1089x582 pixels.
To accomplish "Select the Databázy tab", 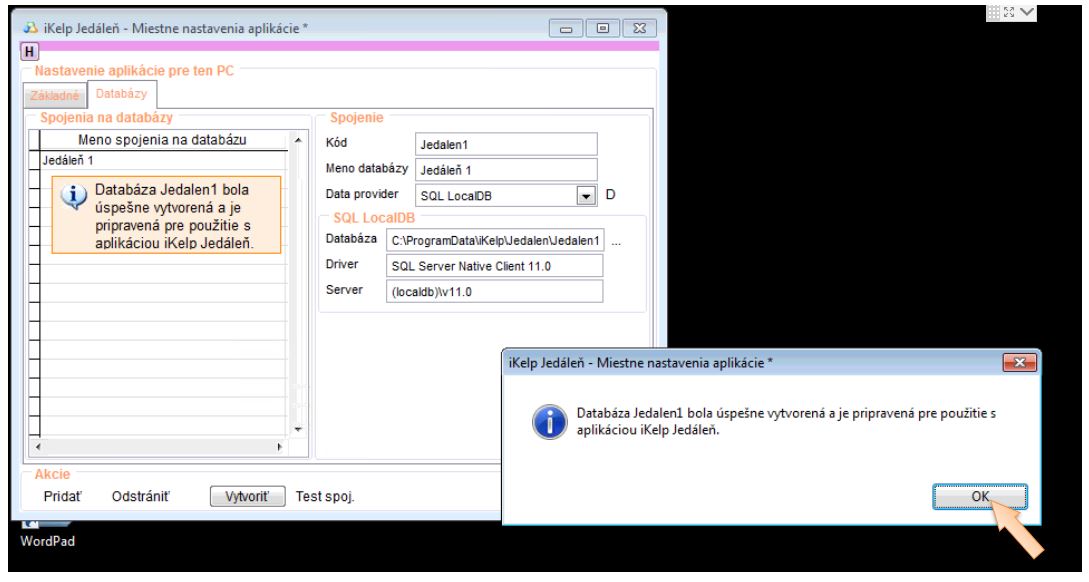I will coord(114,94).
